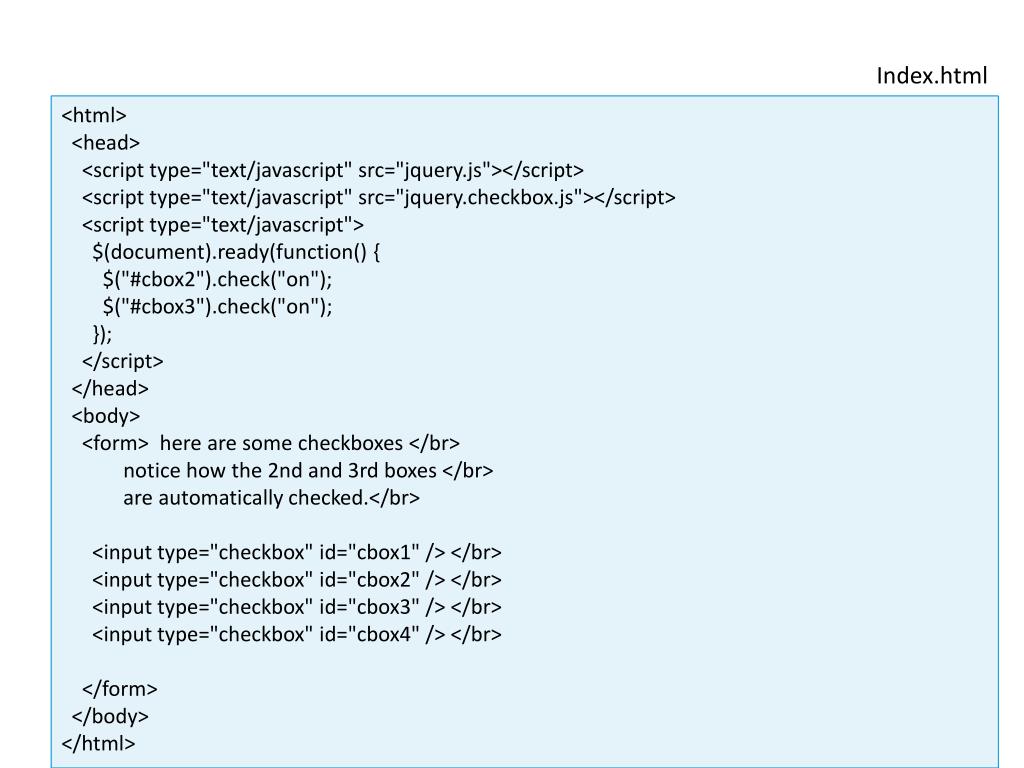Click the input line with id cbox1

[x=297, y=553]
